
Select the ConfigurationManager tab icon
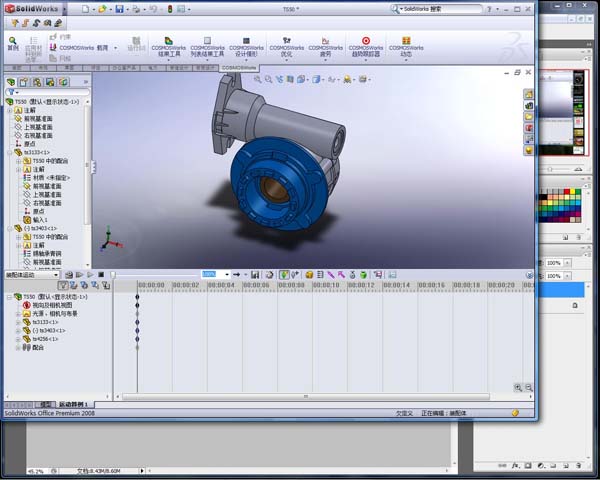pyautogui.click(x=37, y=82)
